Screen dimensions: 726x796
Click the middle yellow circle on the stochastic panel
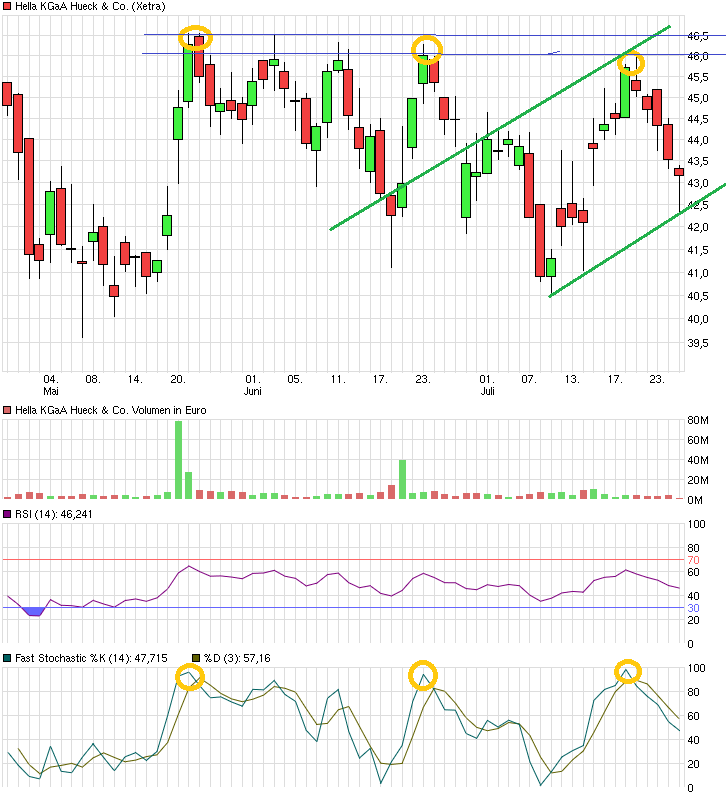pos(424,675)
